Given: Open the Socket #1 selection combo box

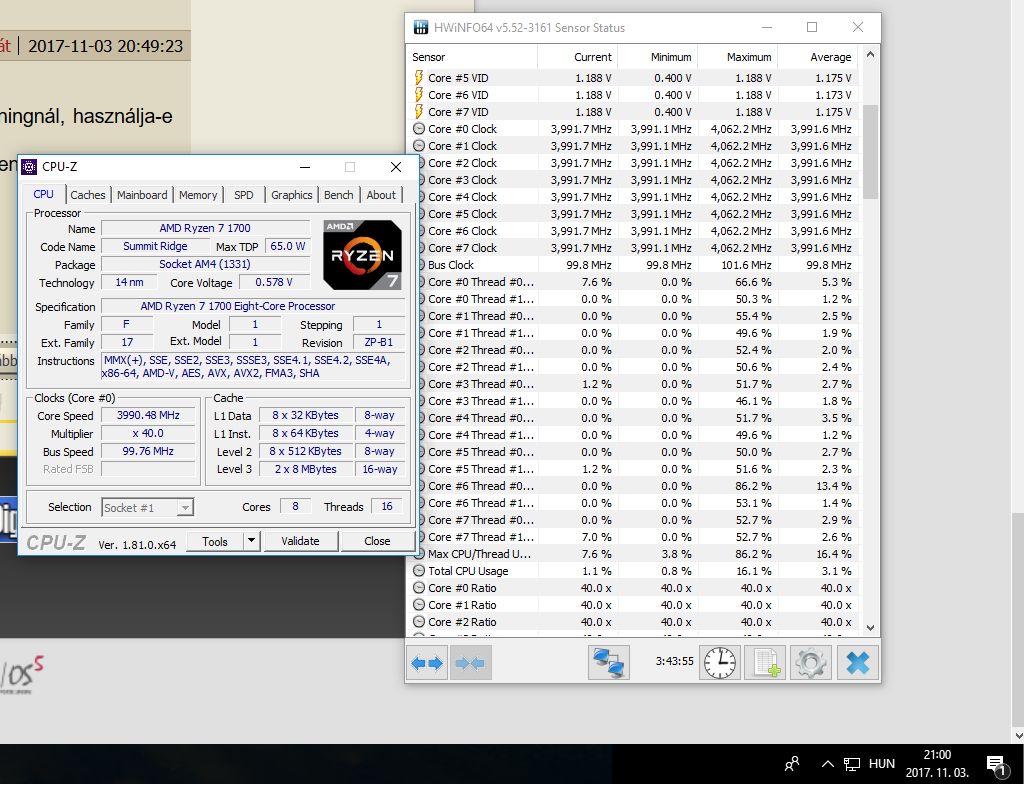Looking at the screenshot, I should tap(148, 508).
